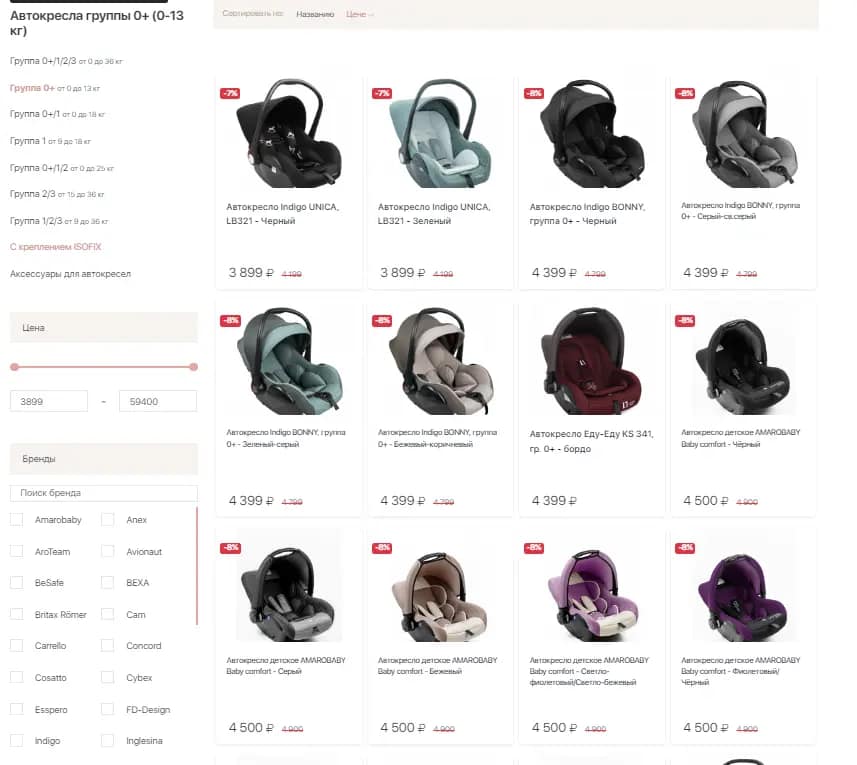The width and height of the screenshot is (857, 765).
Task: Tick the Amarobaby brand checkbox
Action: point(17,520)
